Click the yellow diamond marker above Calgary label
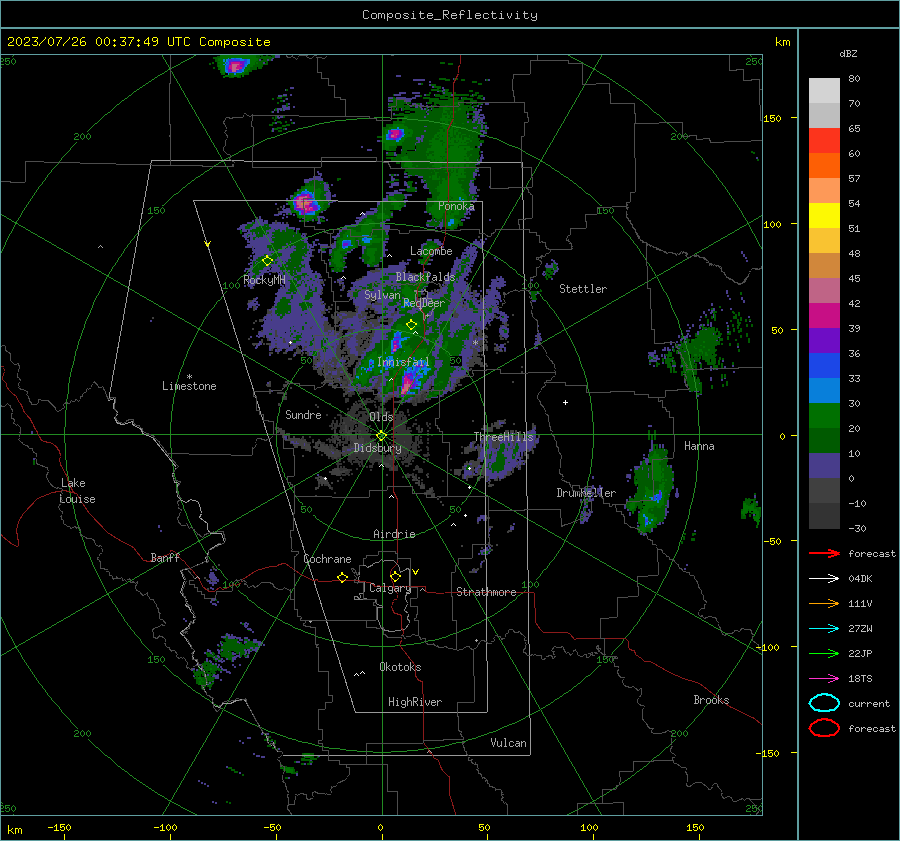This screenshot has height=841, width=900. 395,576
